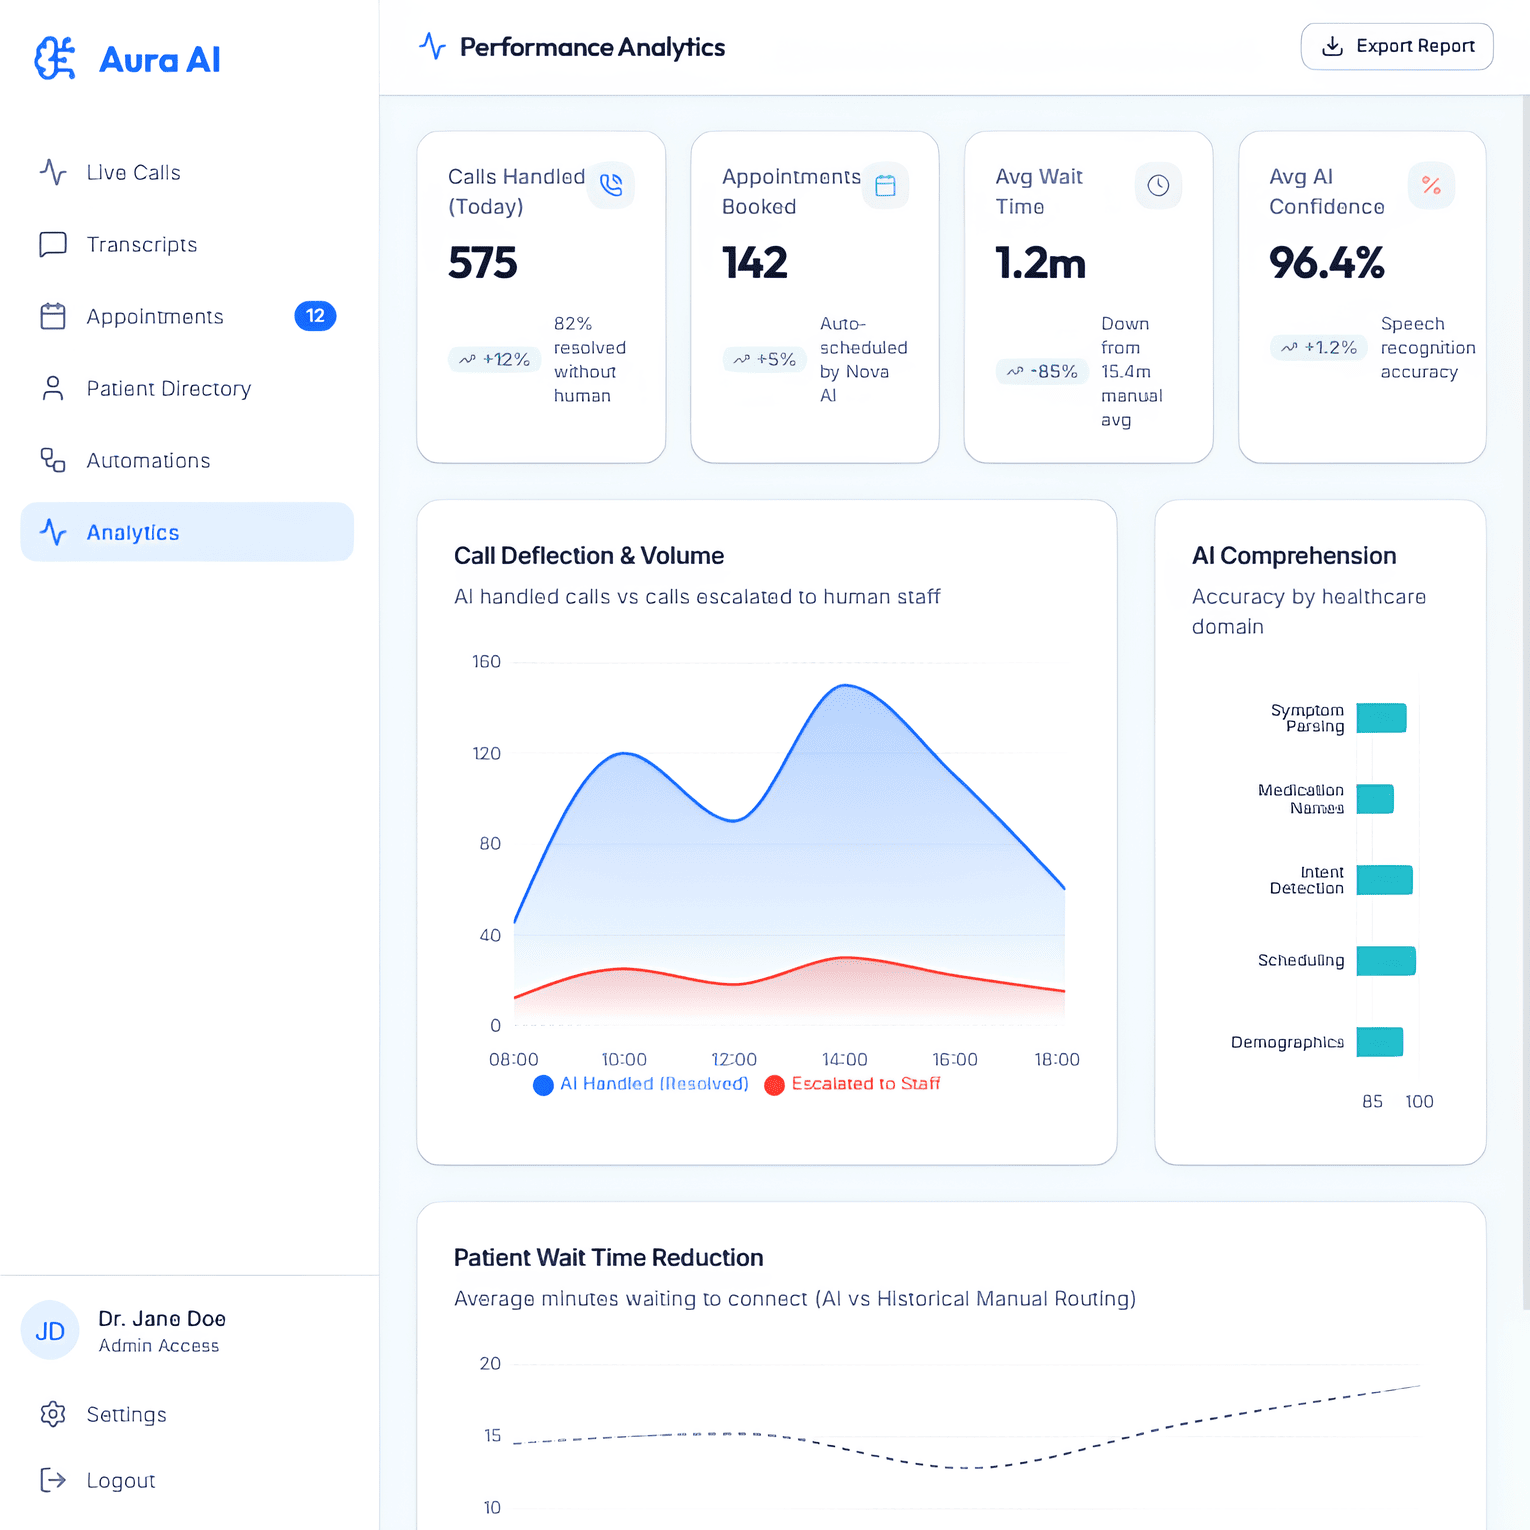Viewport: 1530px width, 1530px height.
Task: Click the Logout arrow icon
Action: point(53,1480)
